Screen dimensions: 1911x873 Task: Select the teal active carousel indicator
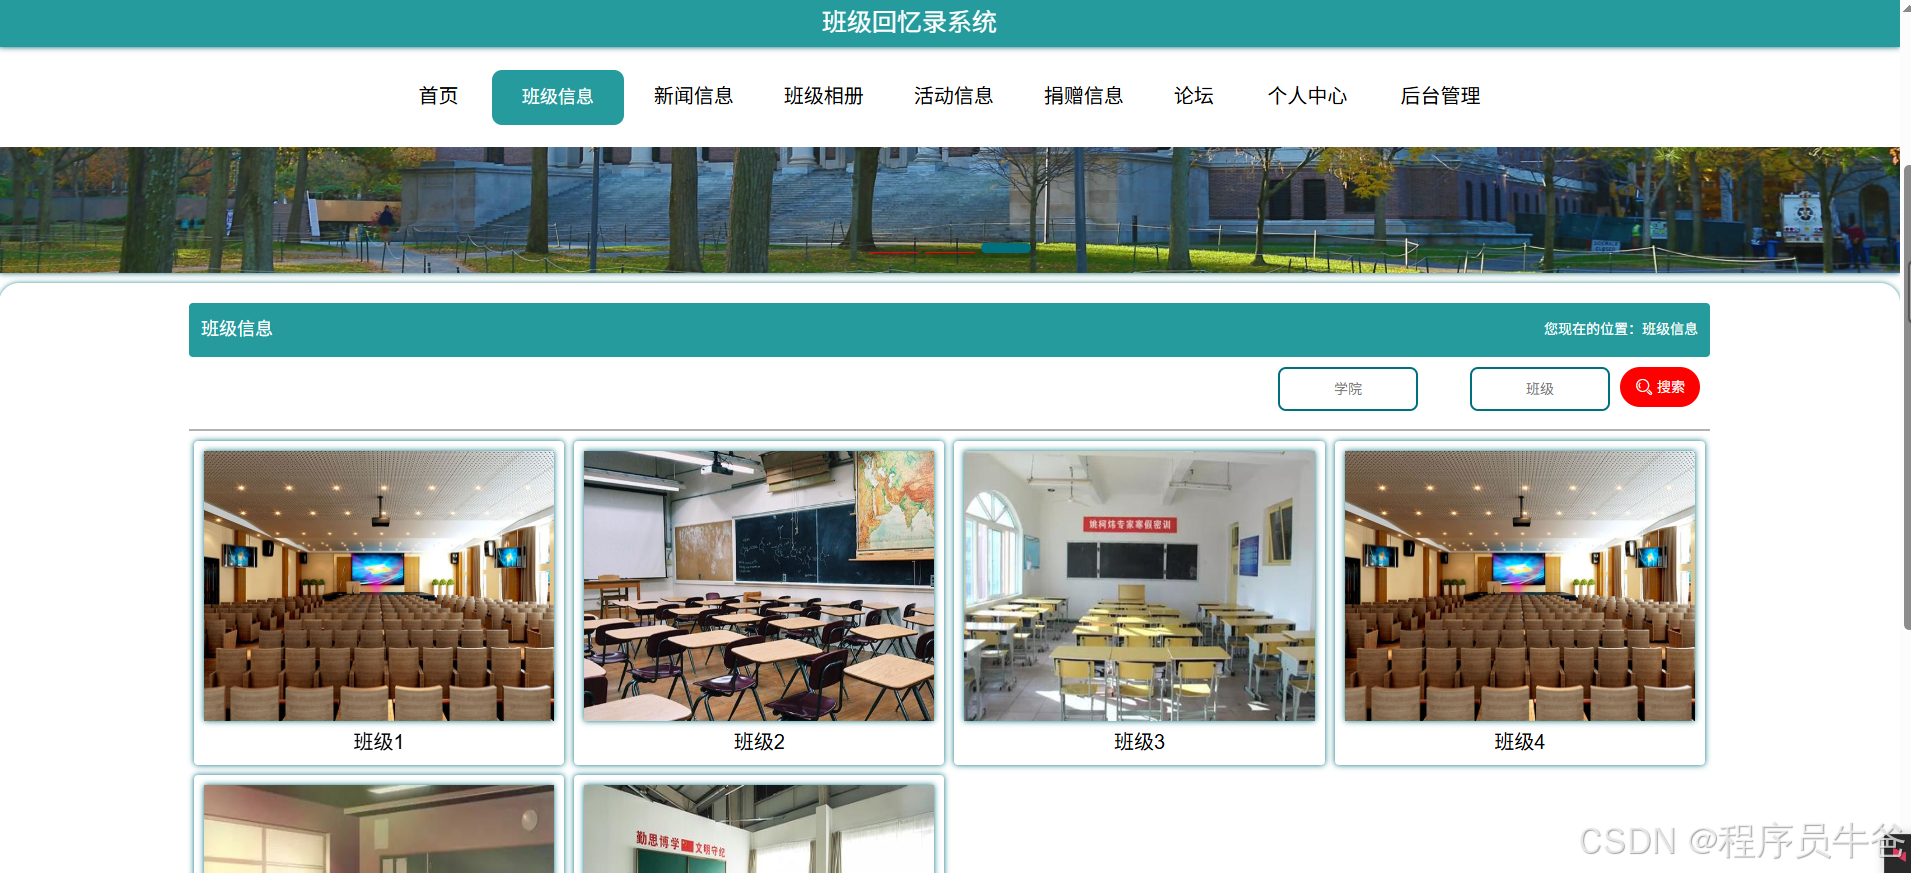(x=1007, y=248)
